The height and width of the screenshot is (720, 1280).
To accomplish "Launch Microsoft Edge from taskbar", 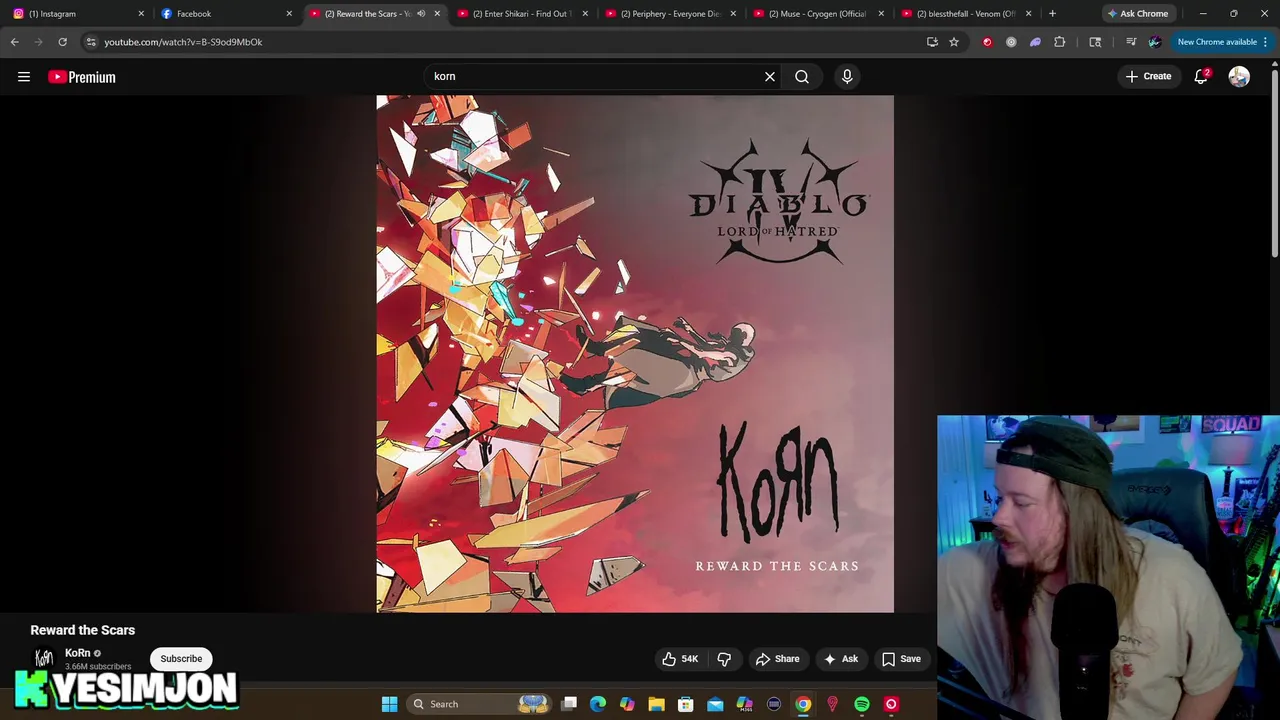I will [598, 704].
